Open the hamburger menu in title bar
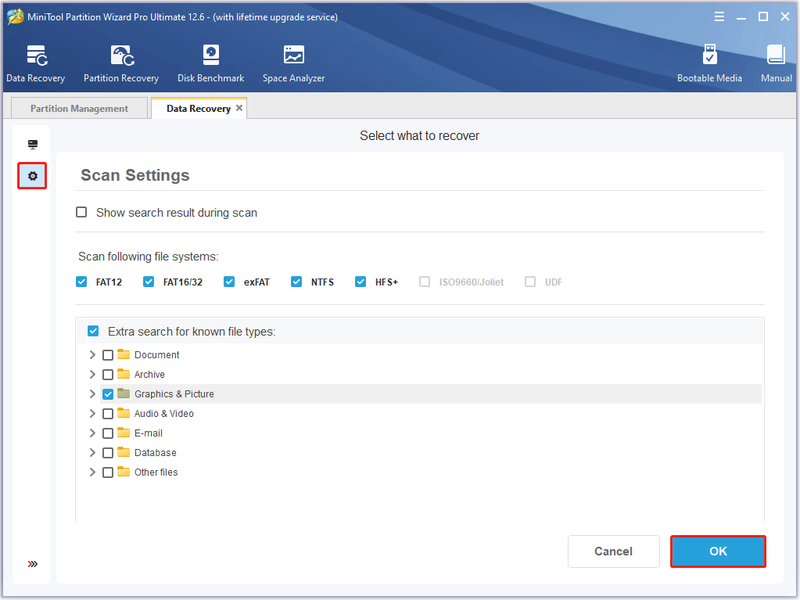 coord(719,17)
